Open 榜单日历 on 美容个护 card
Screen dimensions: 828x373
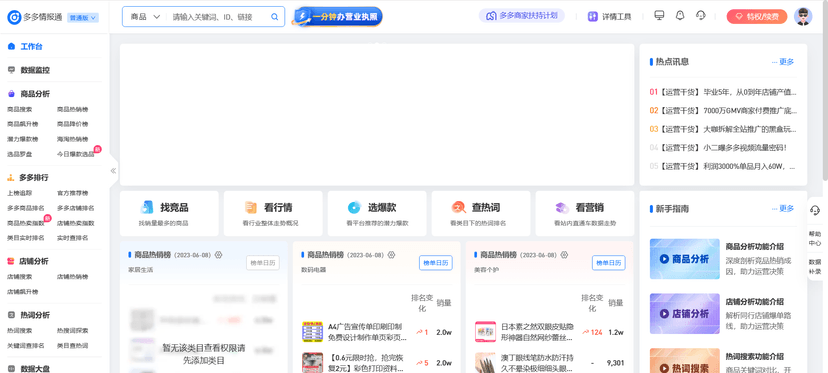(x=608, y=263)
